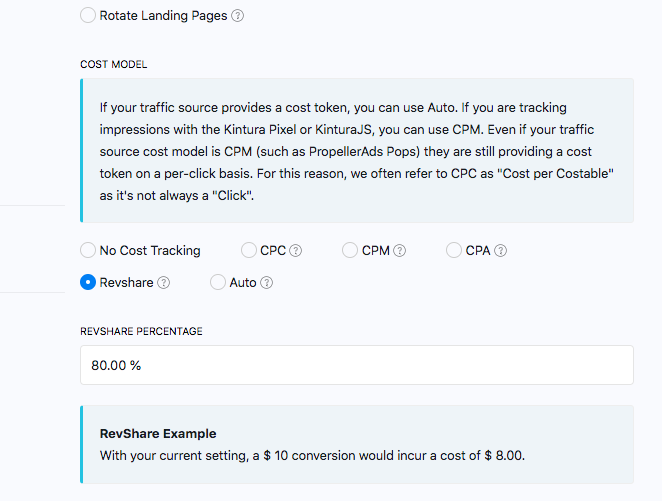Click the RevShare Example bold heading
662x501 pixels.
(158, 434)
